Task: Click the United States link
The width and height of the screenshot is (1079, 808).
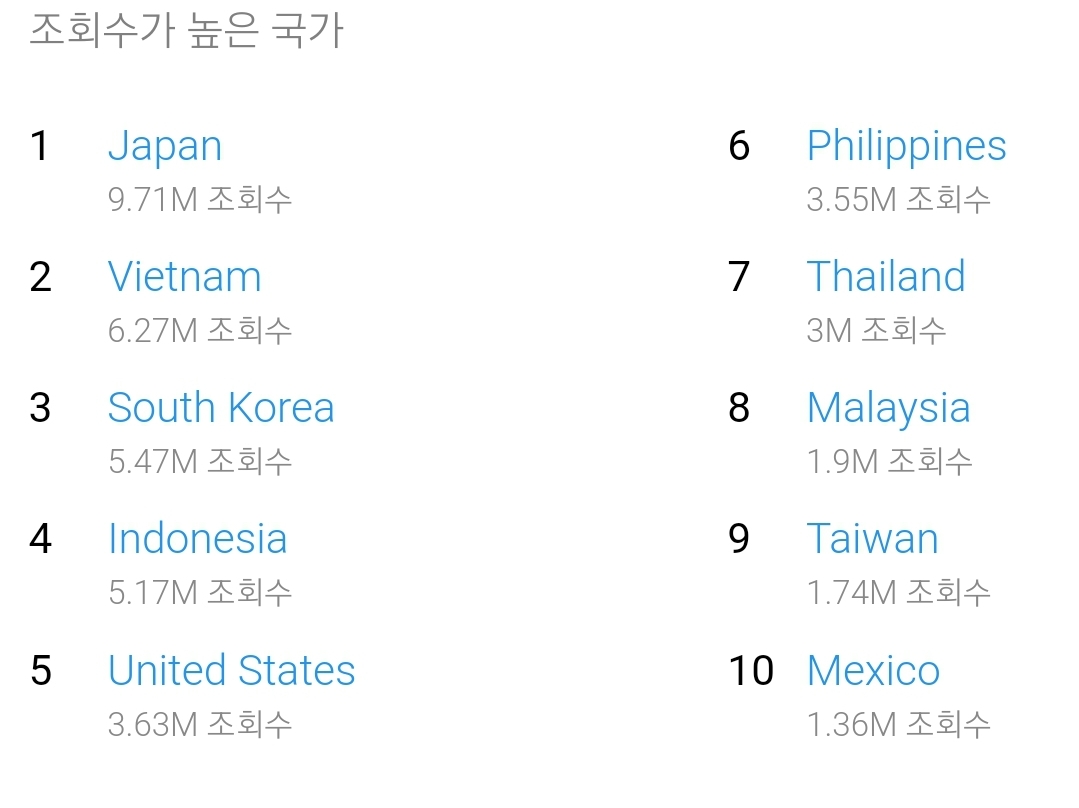Action: click(232, 670)
